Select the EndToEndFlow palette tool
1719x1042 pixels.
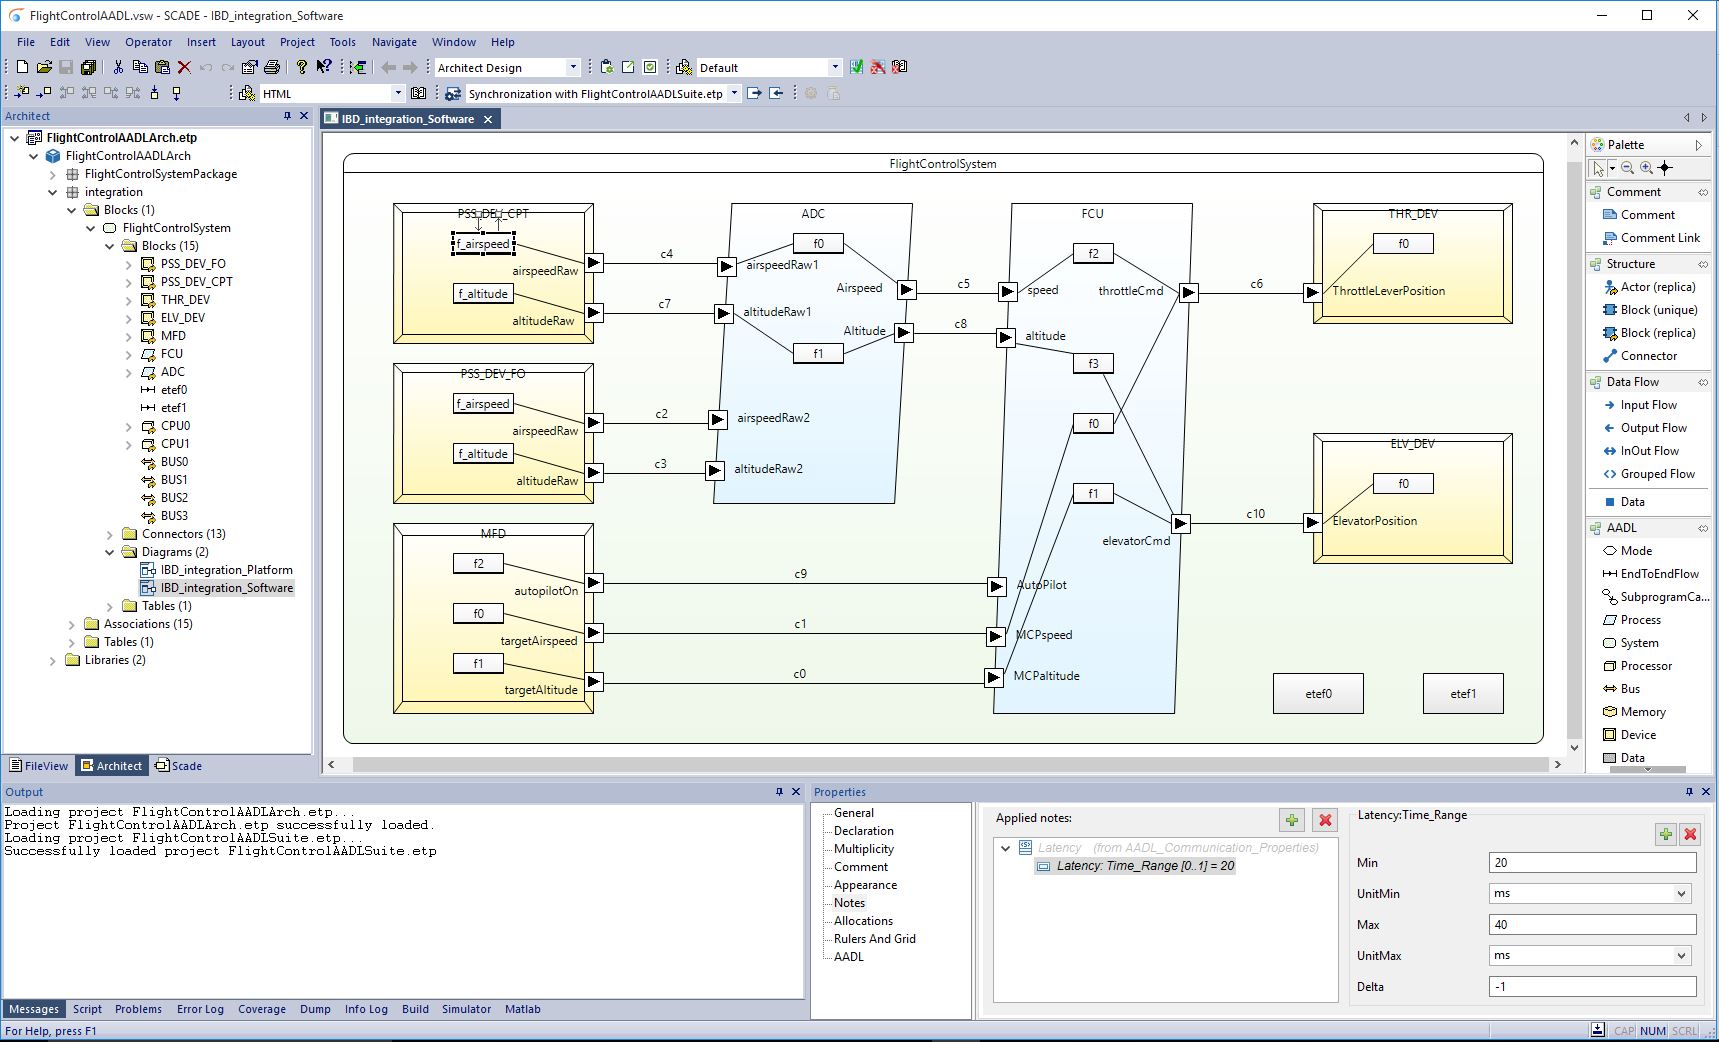[1650, 574]
